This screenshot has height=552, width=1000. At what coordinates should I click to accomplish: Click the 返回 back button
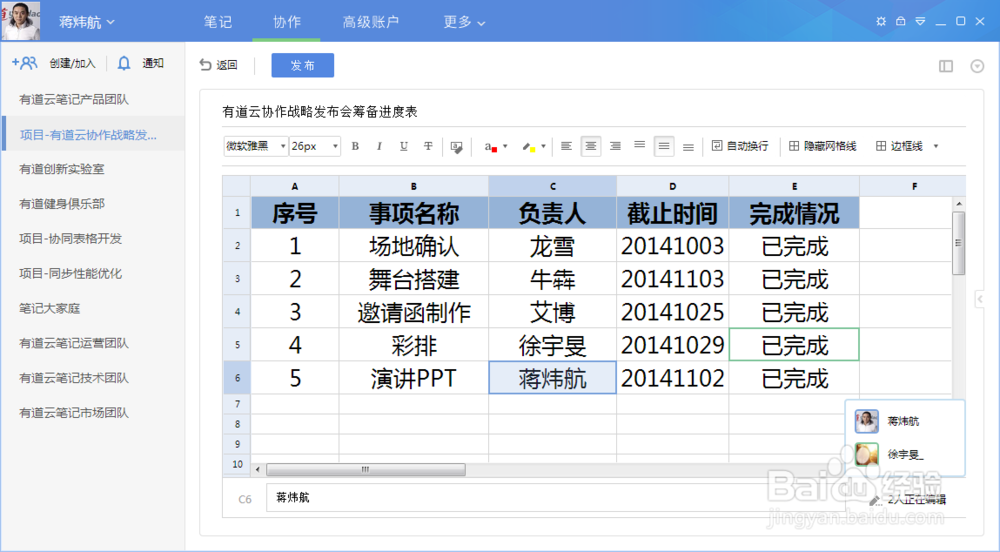(219, 64)
